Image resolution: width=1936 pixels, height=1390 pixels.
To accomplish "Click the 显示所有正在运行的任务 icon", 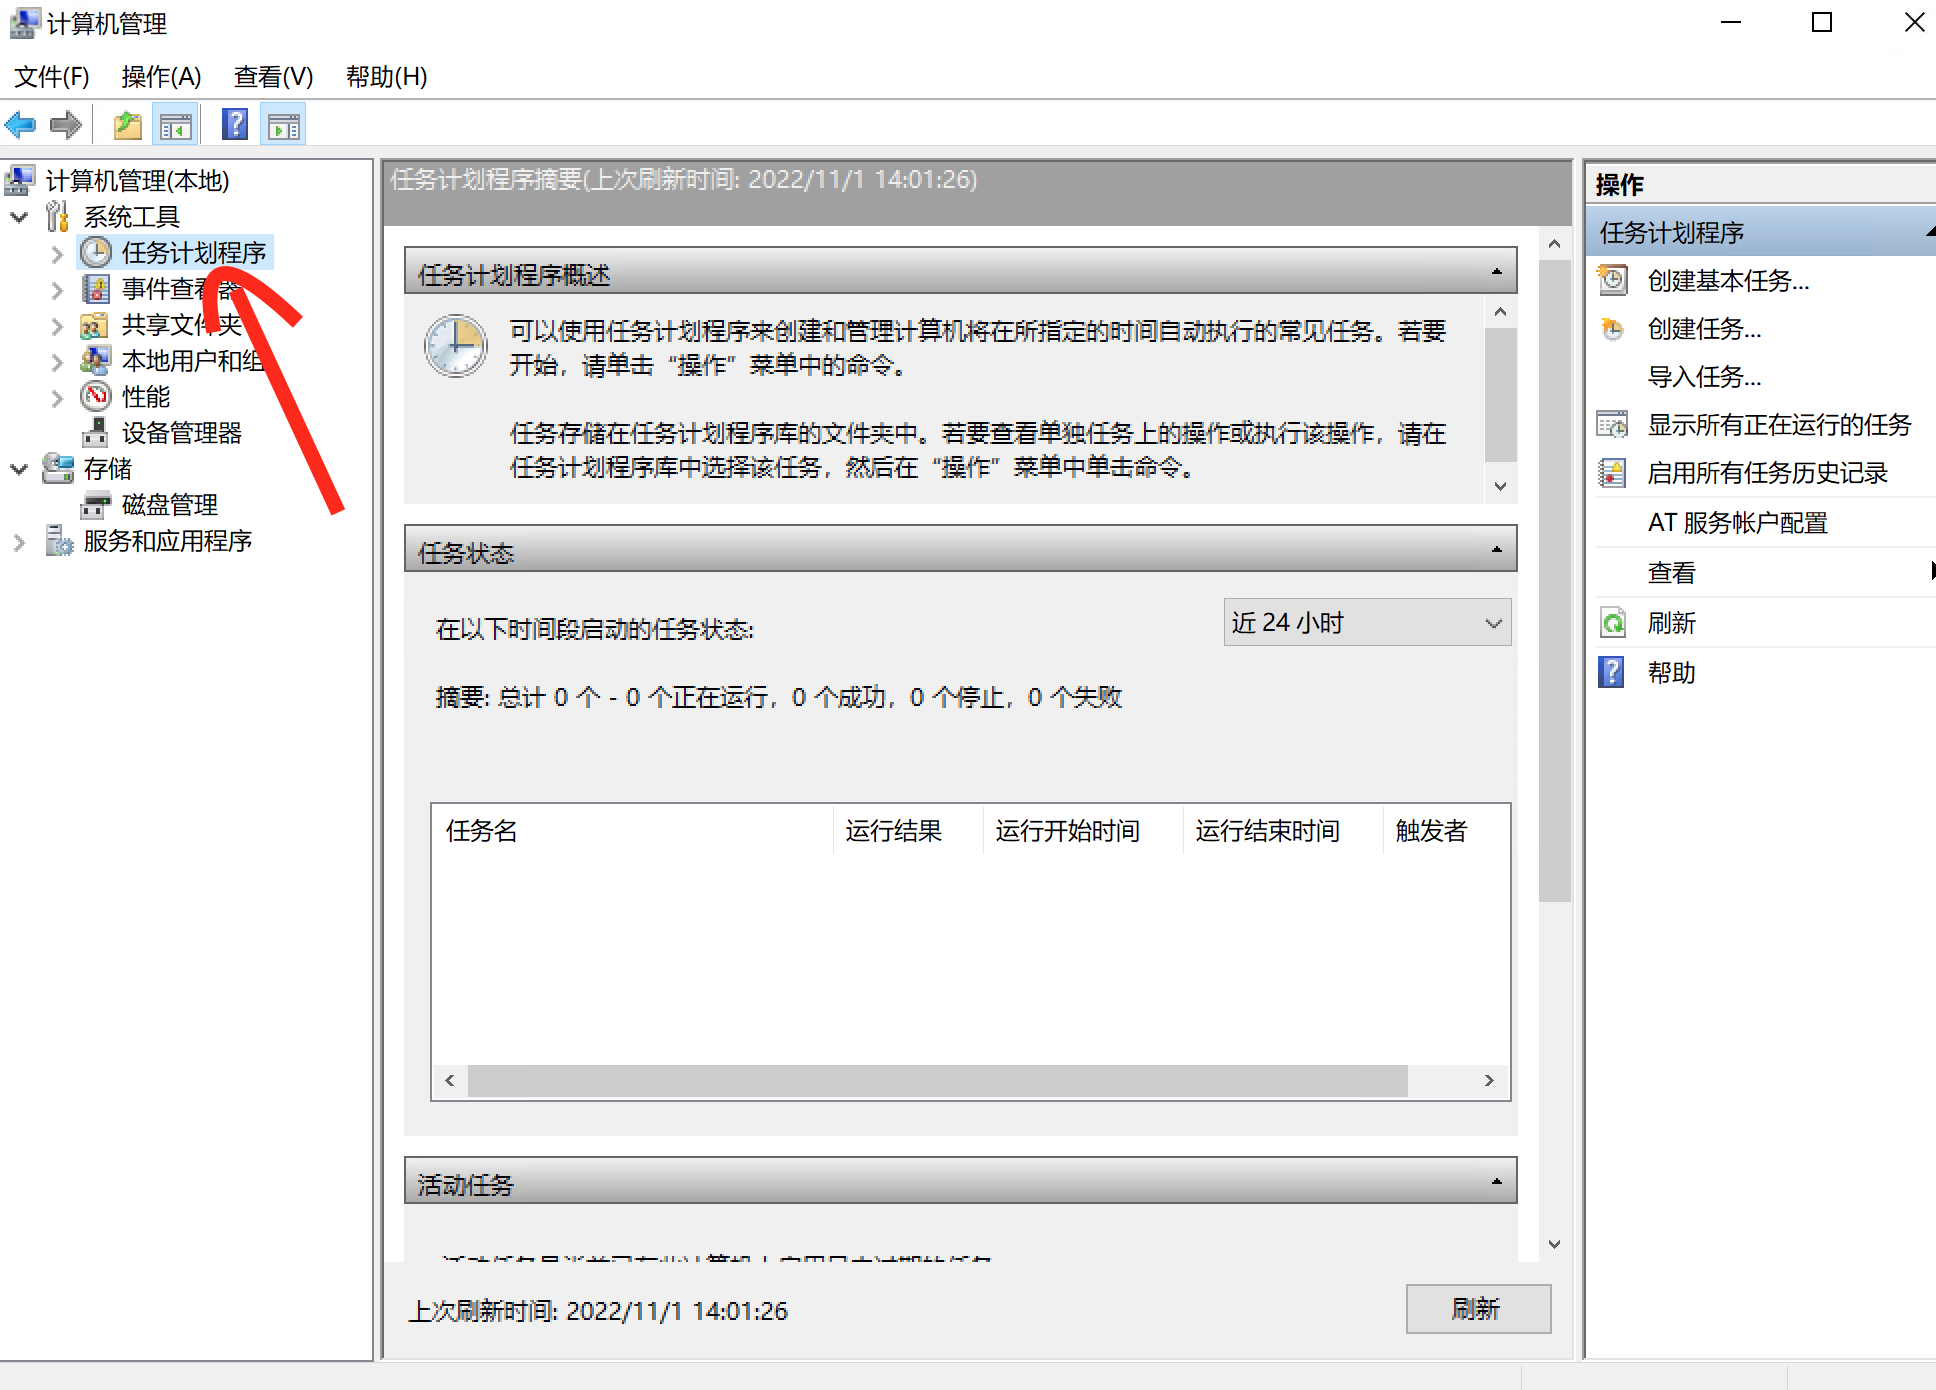I will (1613, 425).
